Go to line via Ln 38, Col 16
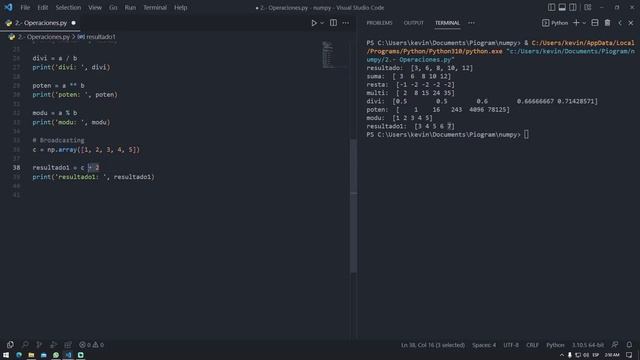 433,345
